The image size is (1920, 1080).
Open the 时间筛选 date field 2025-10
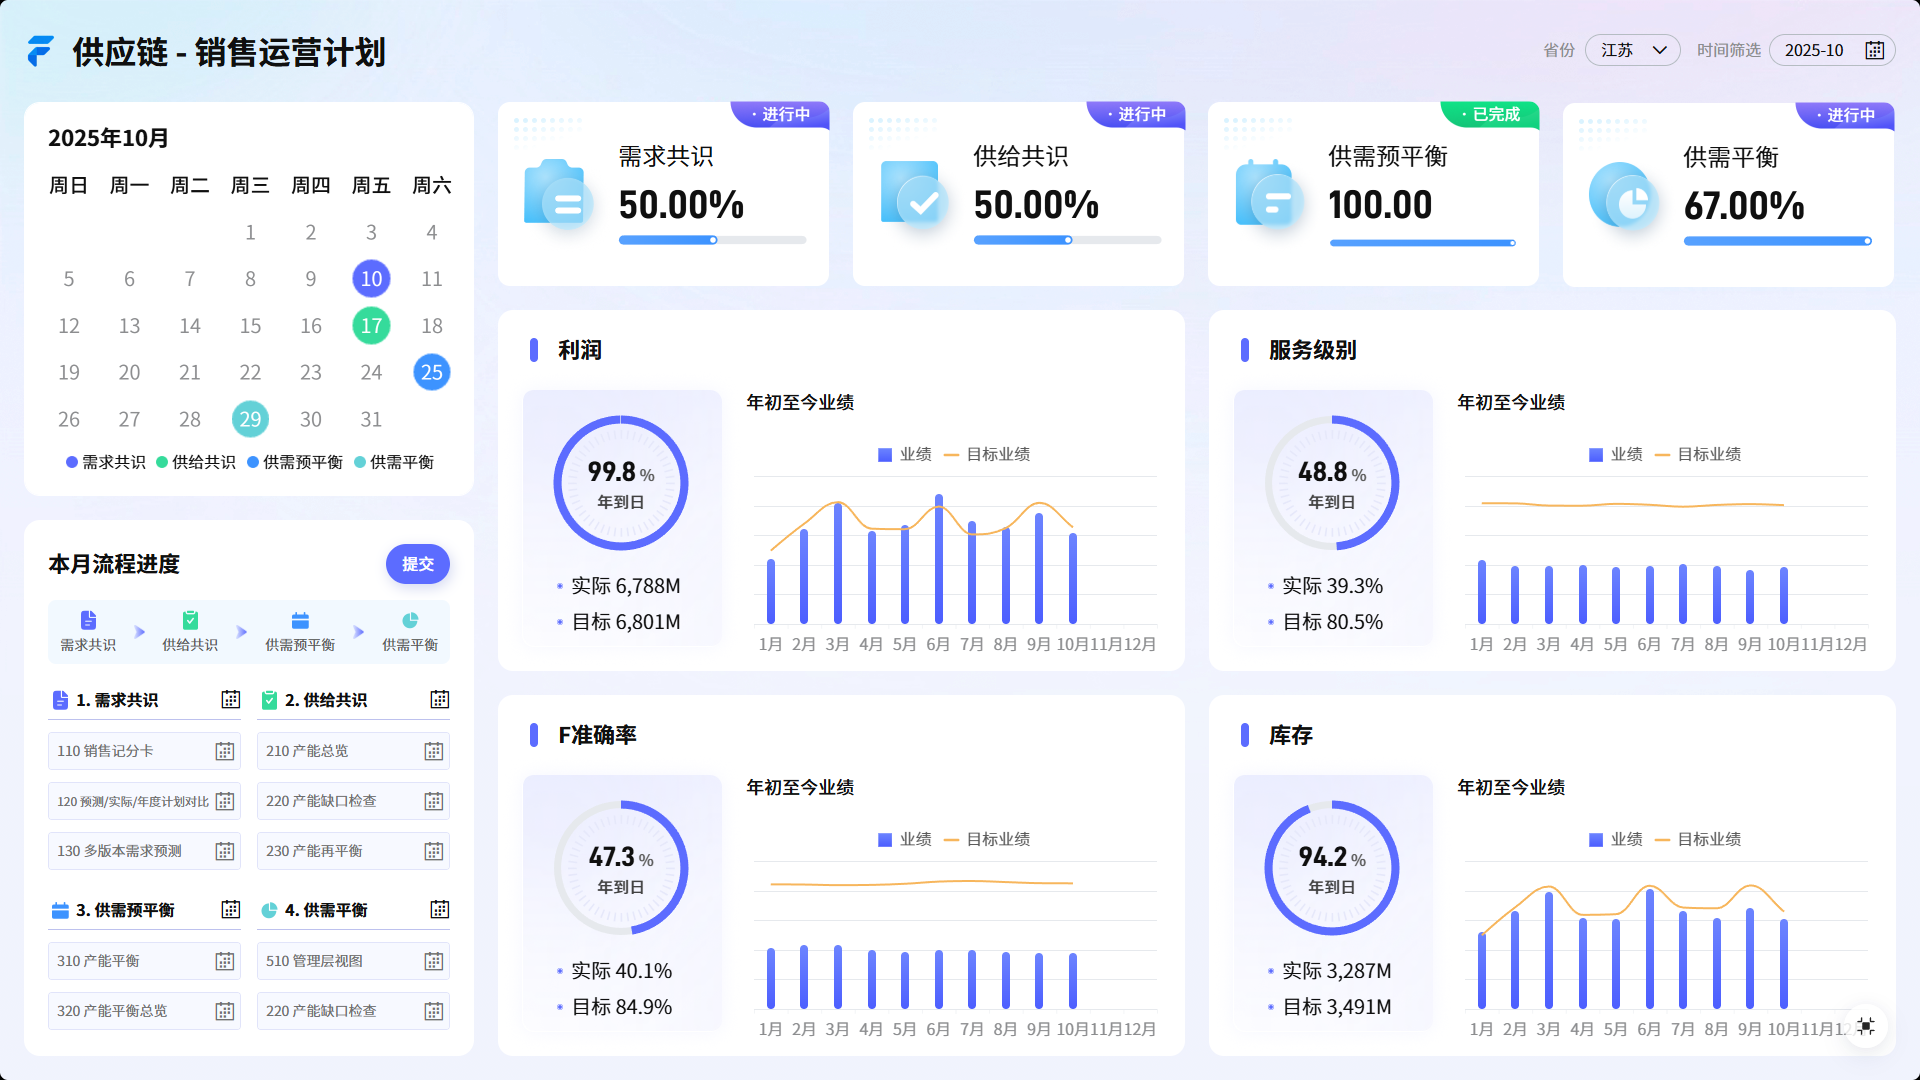pyautogui.click(x=1832, y=50)
